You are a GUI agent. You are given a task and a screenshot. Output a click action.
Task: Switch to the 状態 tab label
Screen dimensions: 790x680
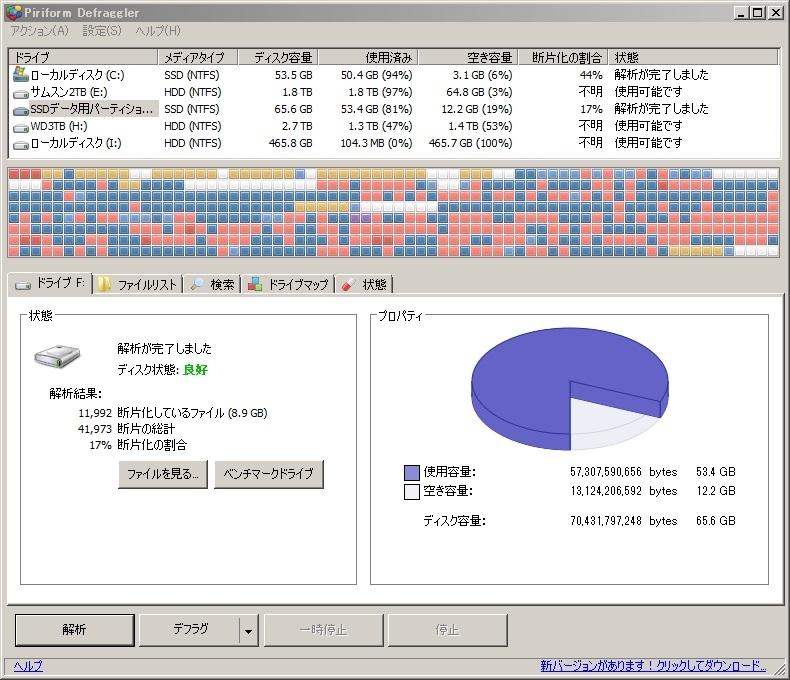[374, 285]
